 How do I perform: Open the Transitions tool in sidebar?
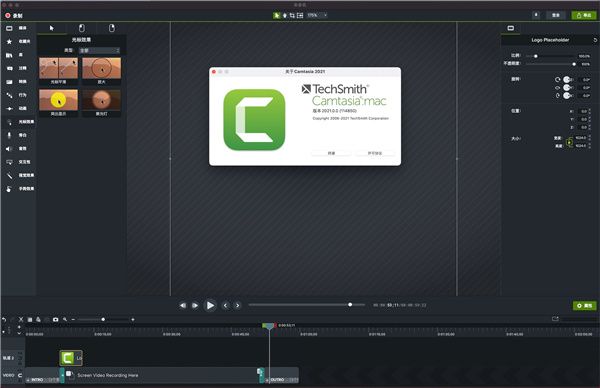coord(17,82)
